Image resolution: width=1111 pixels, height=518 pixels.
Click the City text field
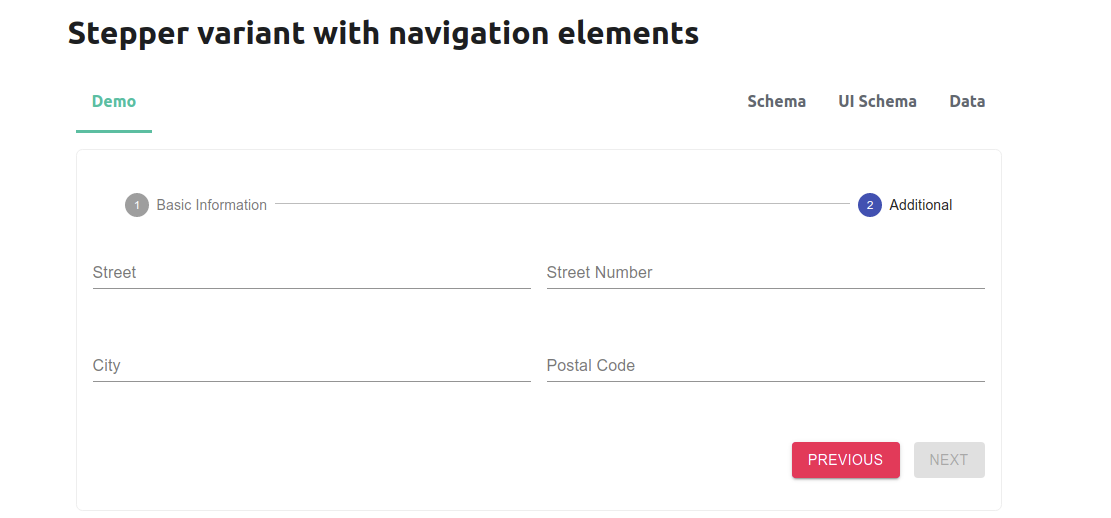pos(312,366)
